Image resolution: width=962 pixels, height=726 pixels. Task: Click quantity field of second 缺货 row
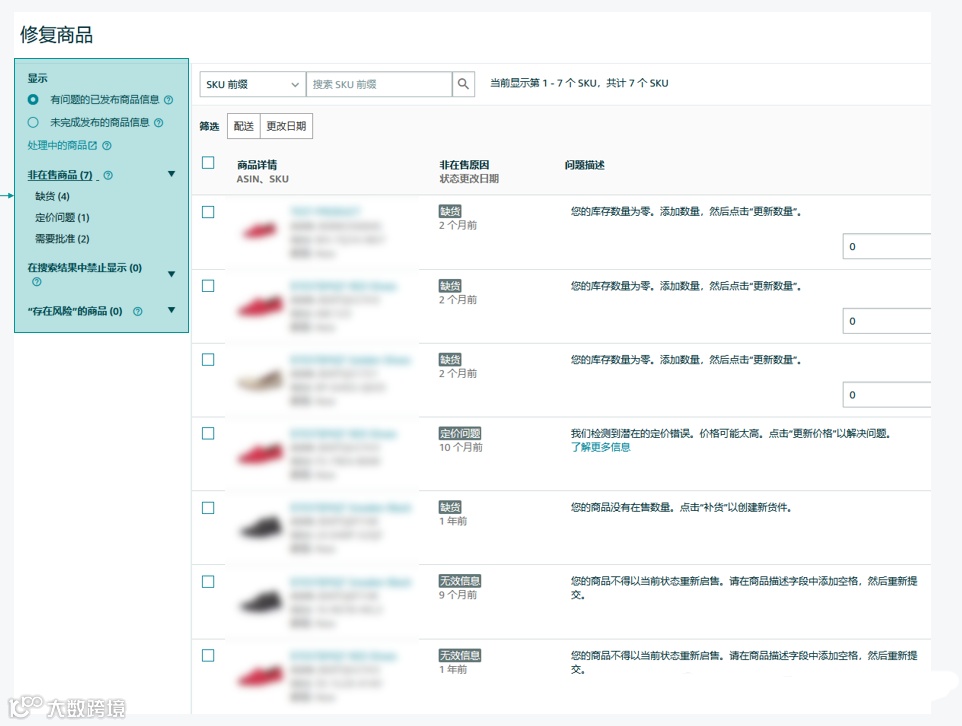click(887, 321)
